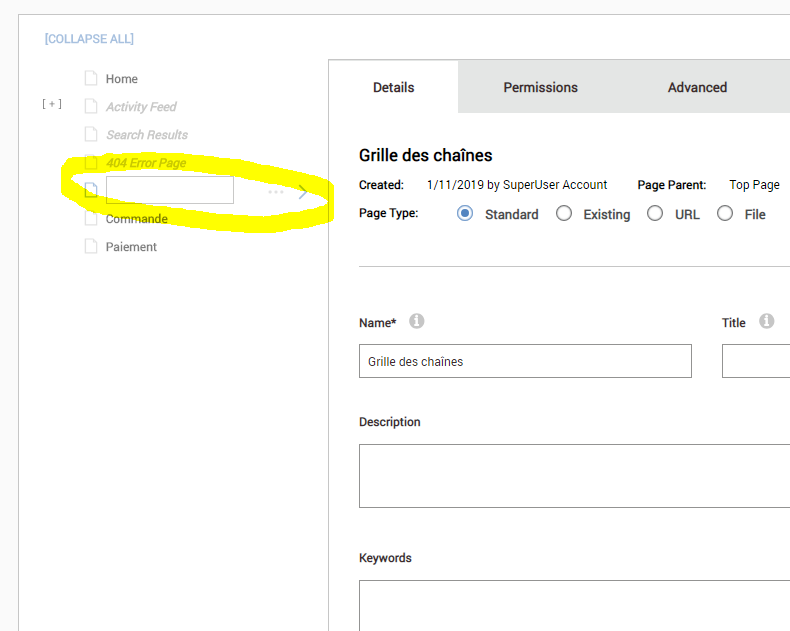This screenshot has width=790, height=631.
Task: Click the Grille des chaînes page heading
Action: [425, 155]
